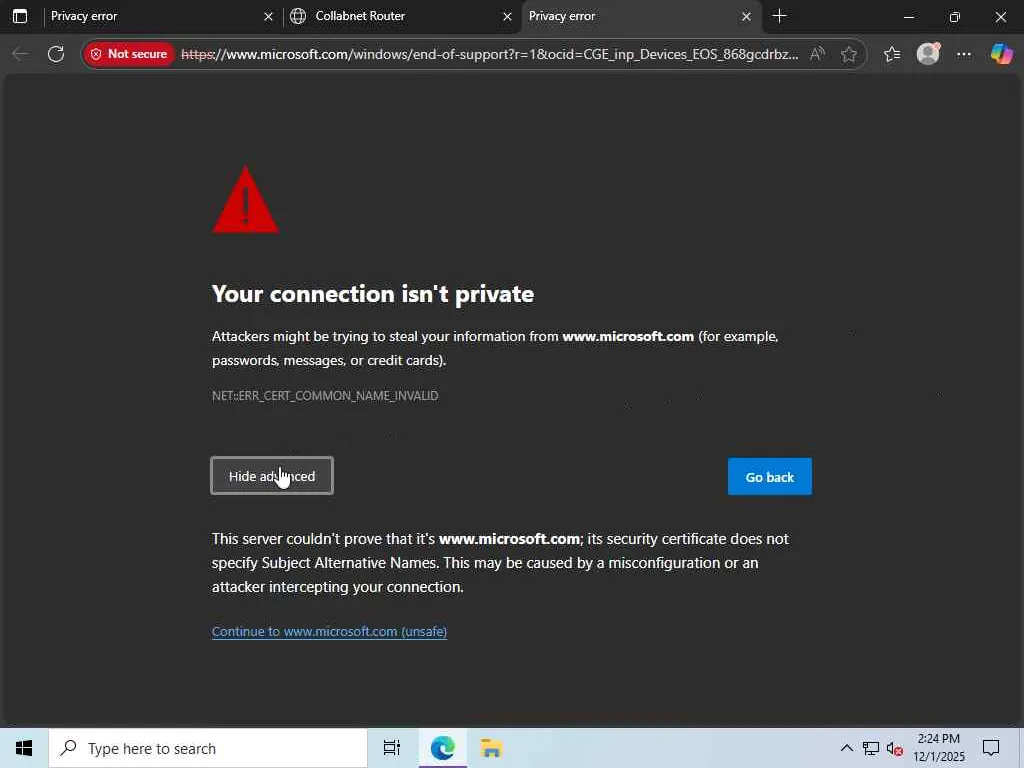This screenshot has height=768, width=1024.
Task: Reload the page with refresh icon
Action: (x=56, y=54)
